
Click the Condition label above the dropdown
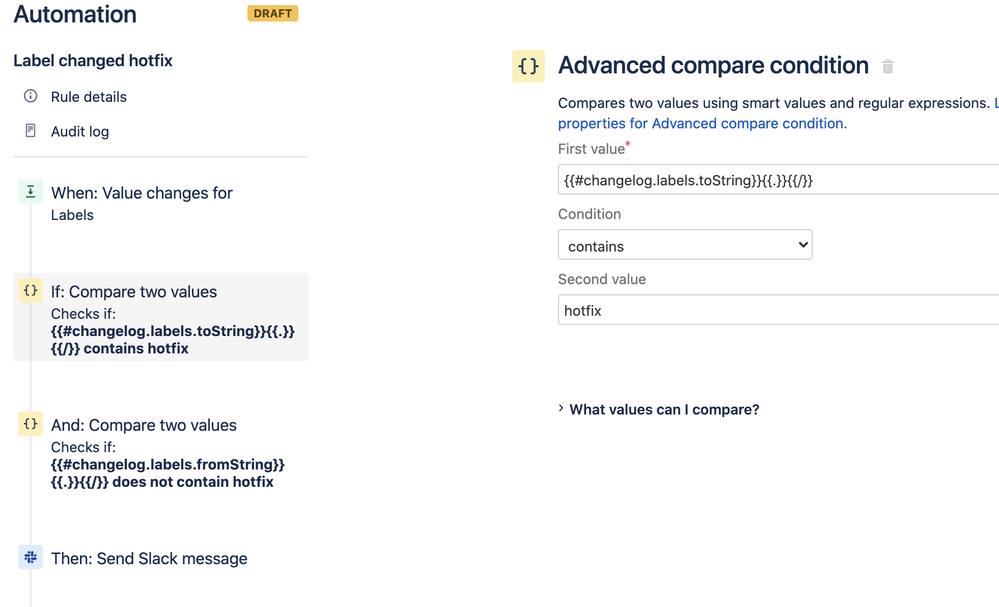[589, 214]
